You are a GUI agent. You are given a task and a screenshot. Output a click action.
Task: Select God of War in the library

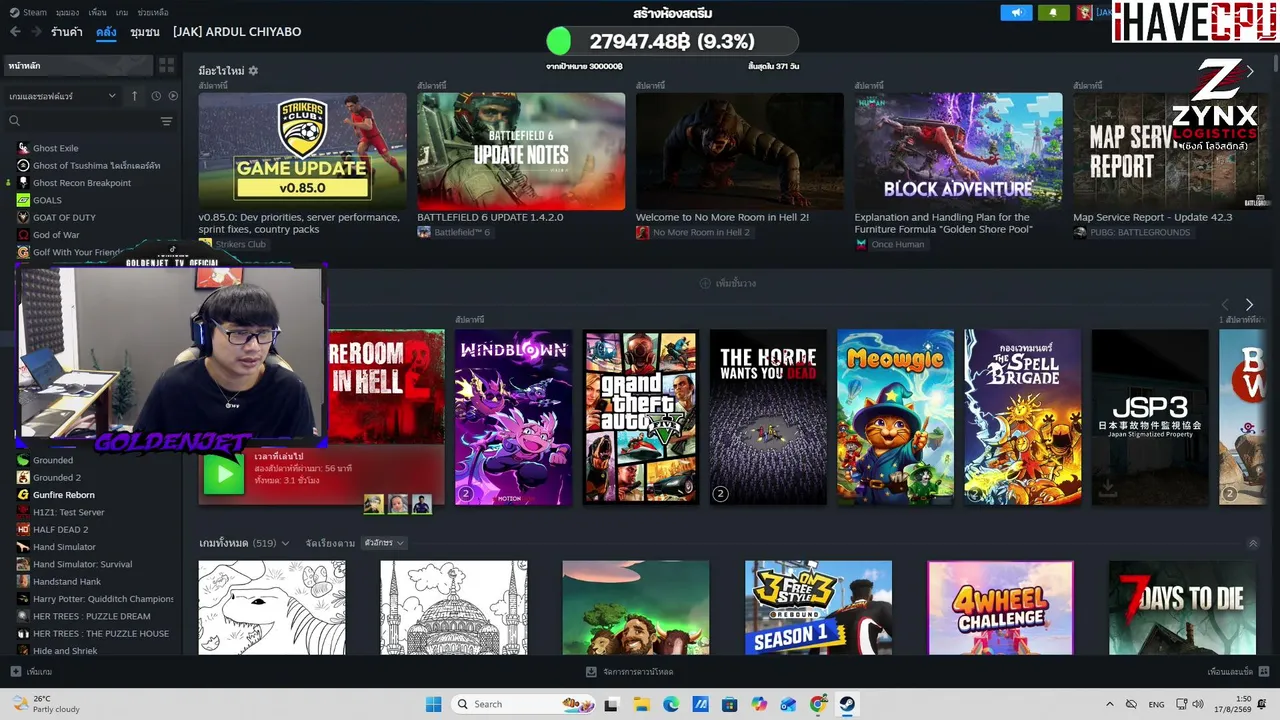point(56,235)
